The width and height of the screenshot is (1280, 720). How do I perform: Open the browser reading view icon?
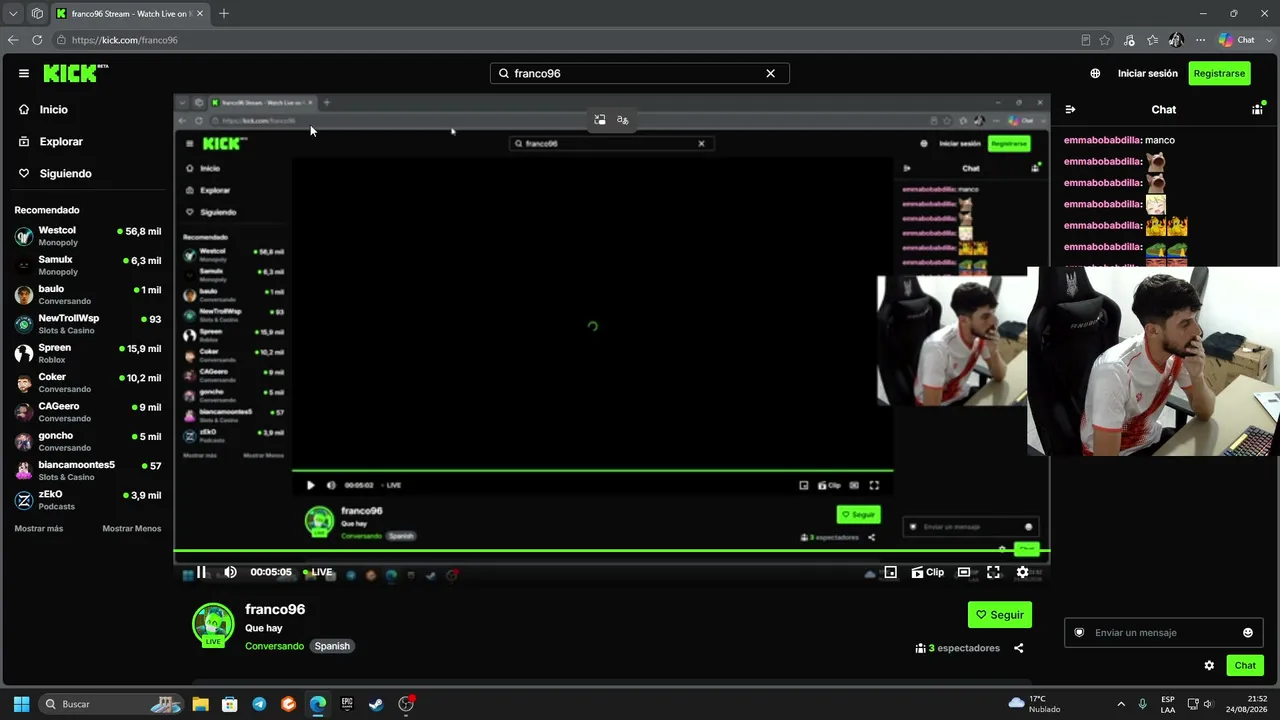click(1086, 40)
